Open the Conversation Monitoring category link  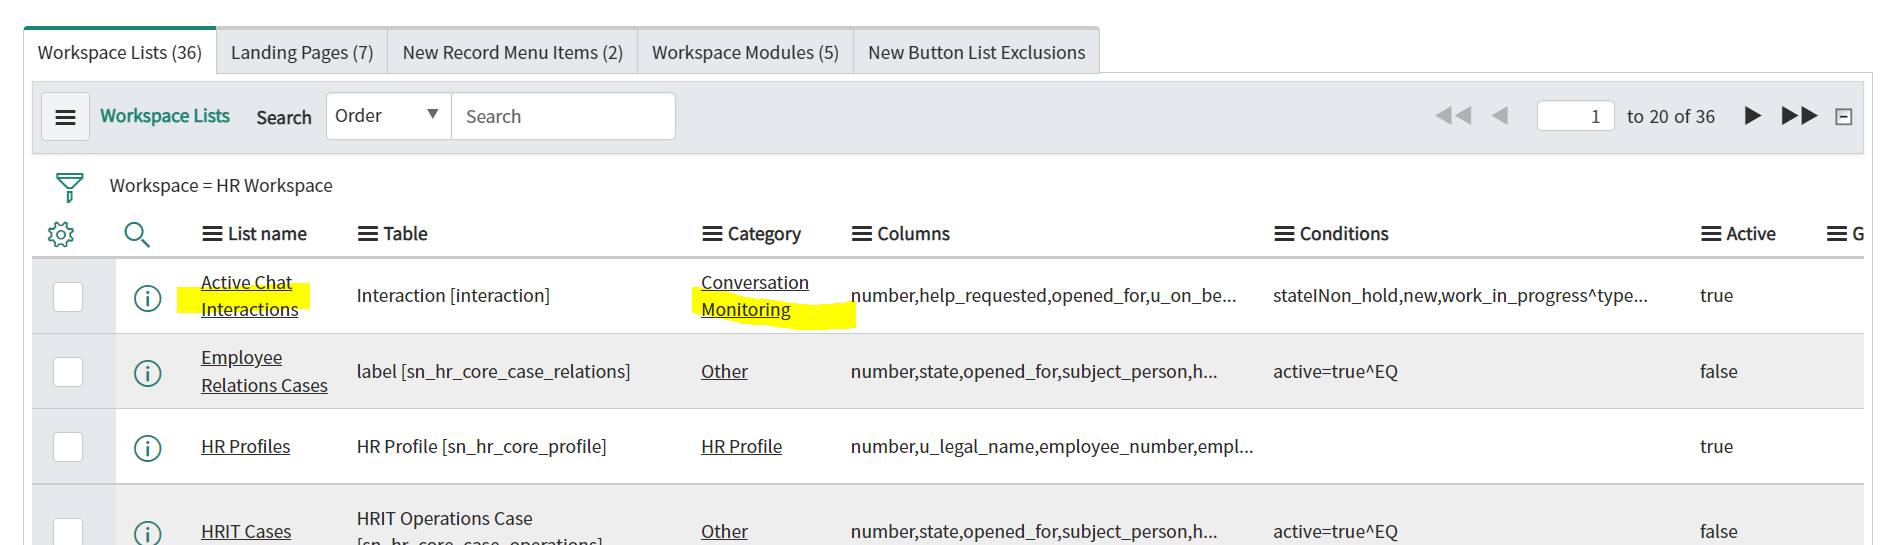pyautogui.click(x=755, y=296)
